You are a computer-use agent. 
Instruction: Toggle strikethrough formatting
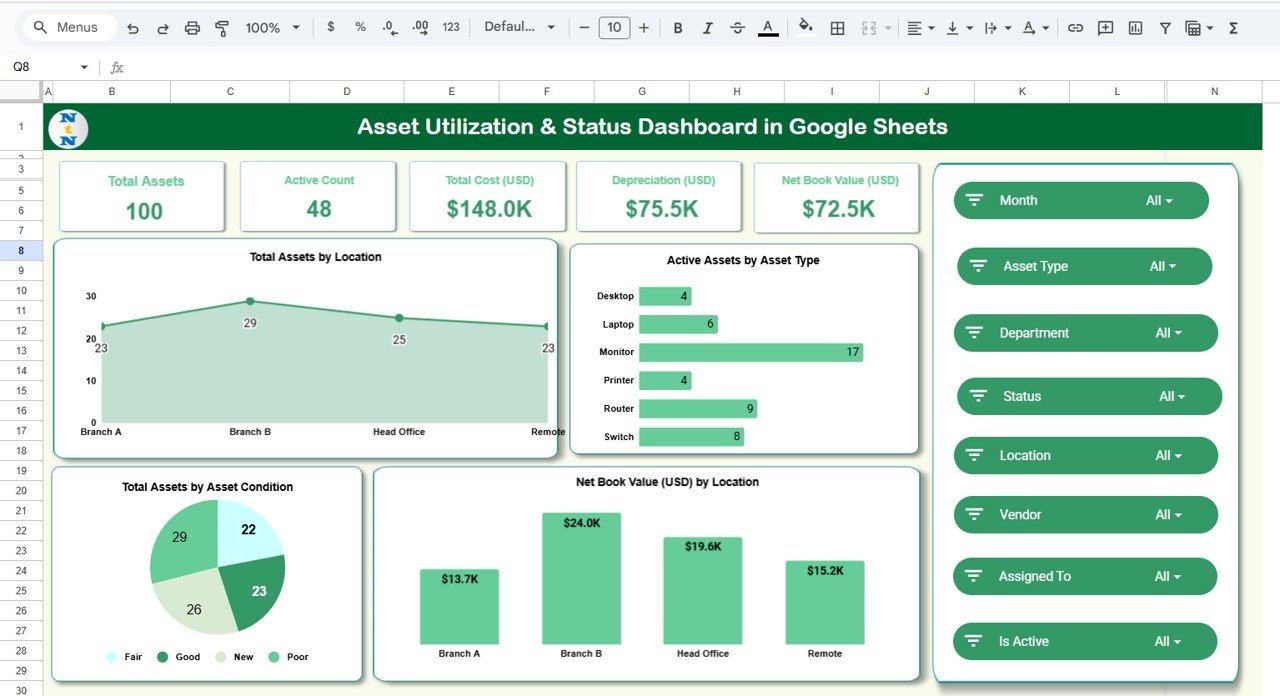click(738, 28)
